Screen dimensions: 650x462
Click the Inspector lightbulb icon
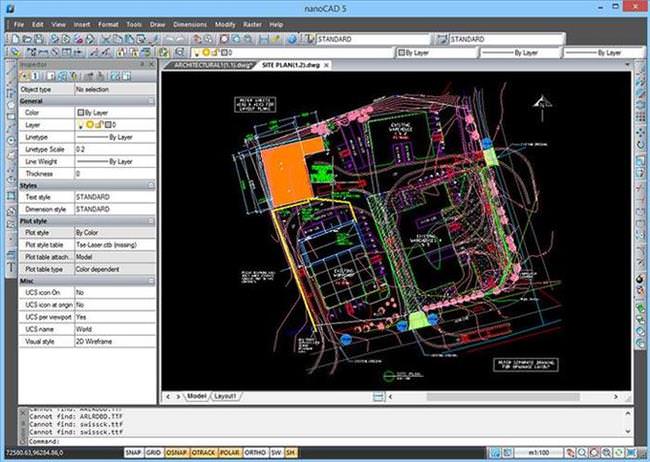point(74,76)
